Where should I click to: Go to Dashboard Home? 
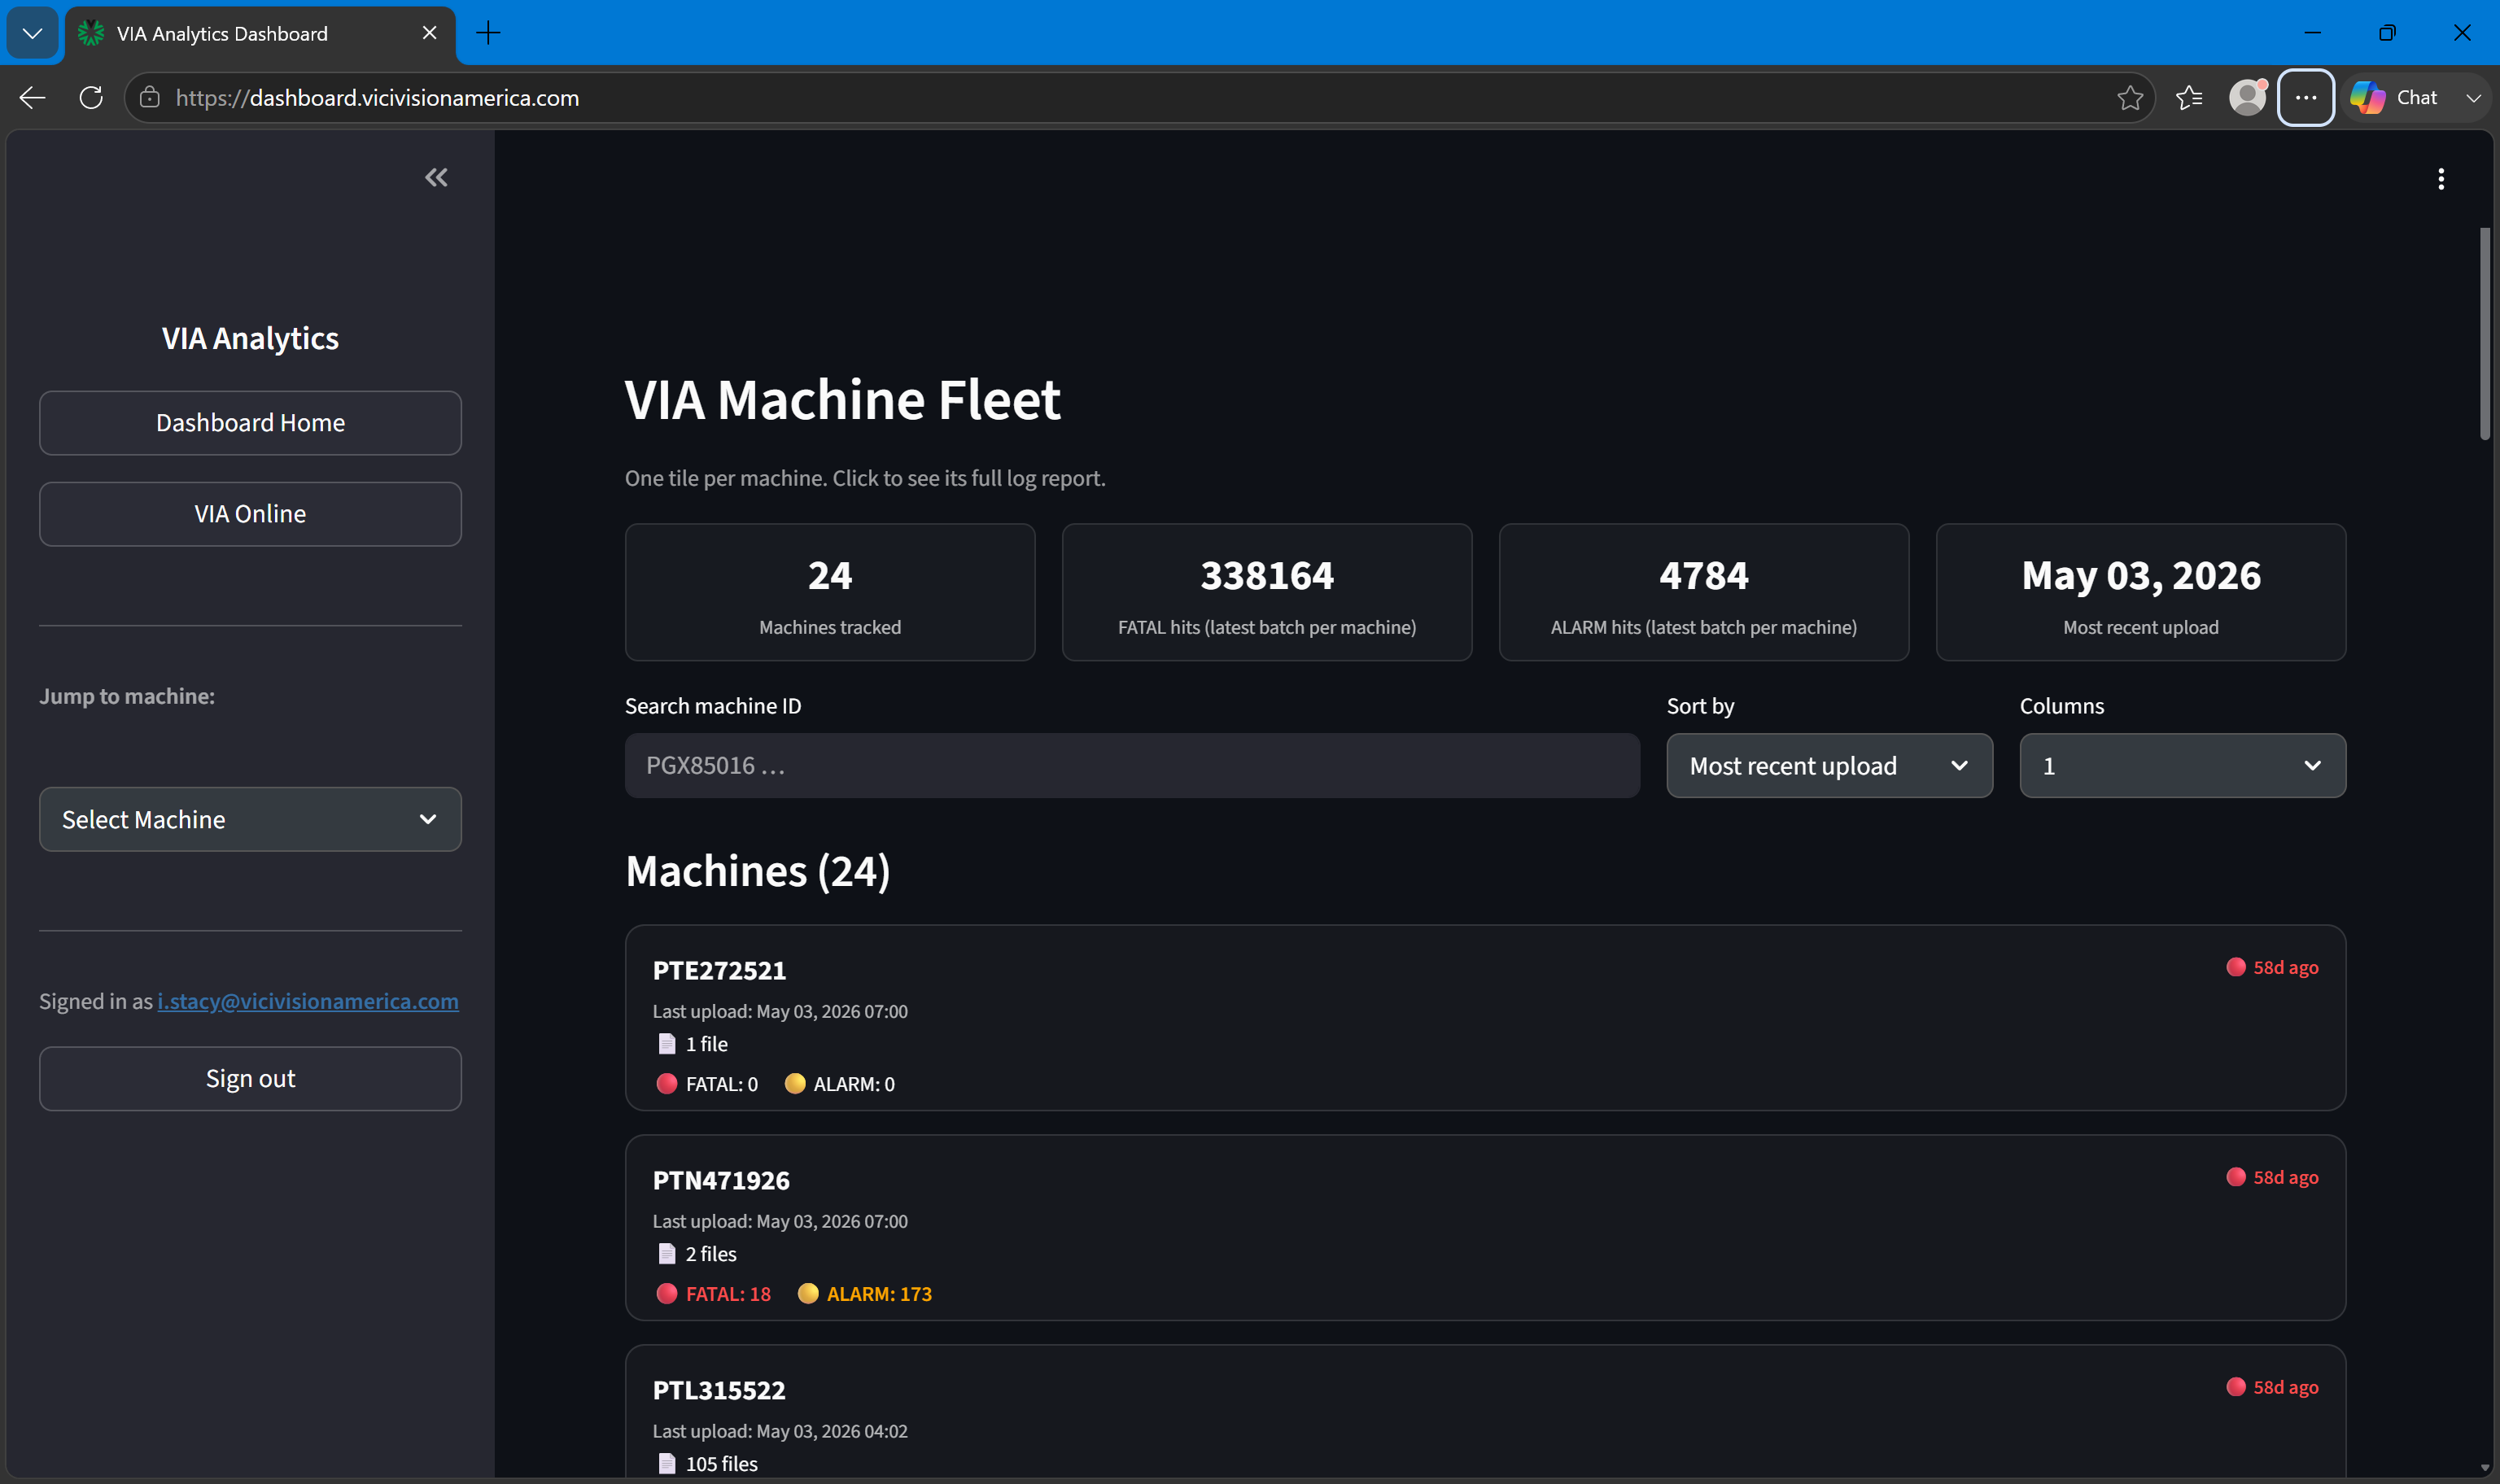click(x=250, y=423)
